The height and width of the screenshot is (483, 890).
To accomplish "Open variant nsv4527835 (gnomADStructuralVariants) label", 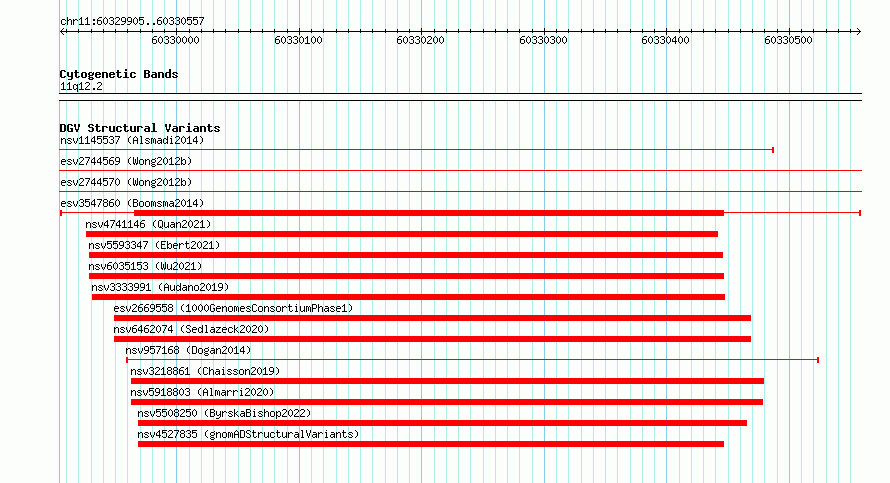I will click(248, 434).
